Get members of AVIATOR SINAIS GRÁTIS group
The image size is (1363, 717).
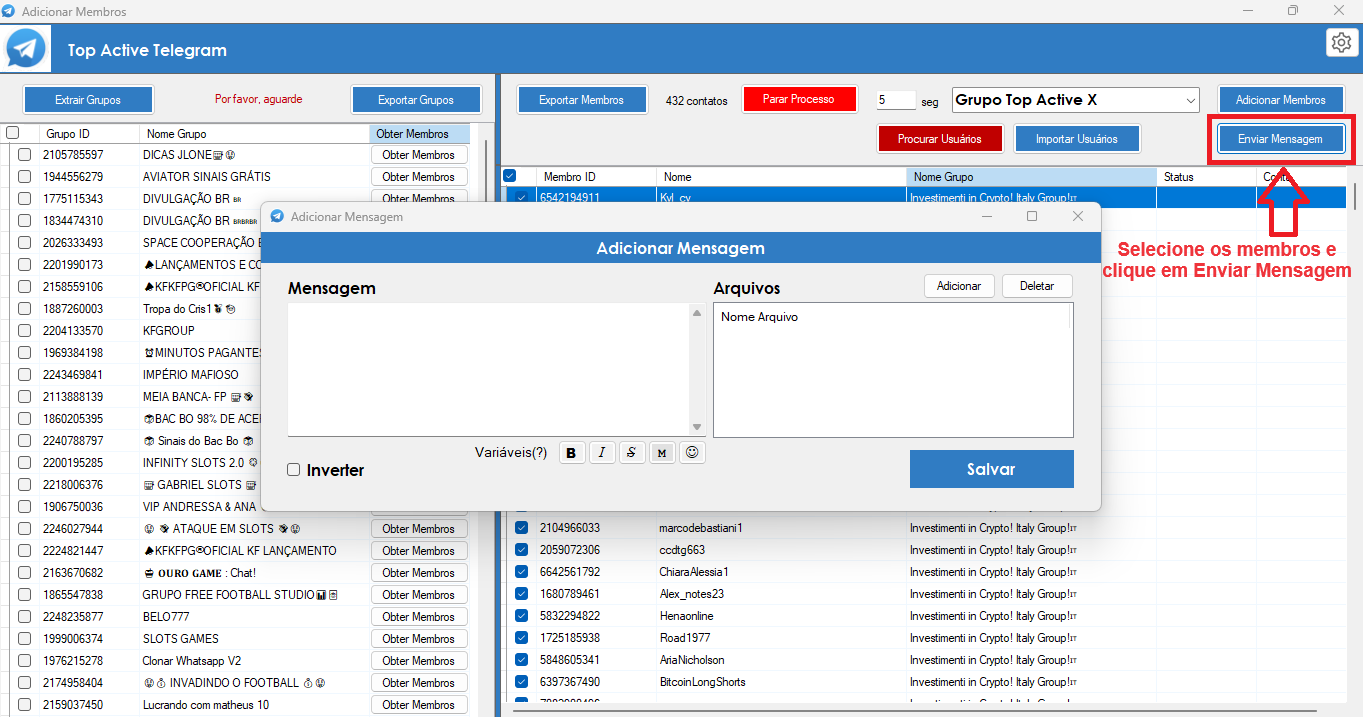(419, 177)
